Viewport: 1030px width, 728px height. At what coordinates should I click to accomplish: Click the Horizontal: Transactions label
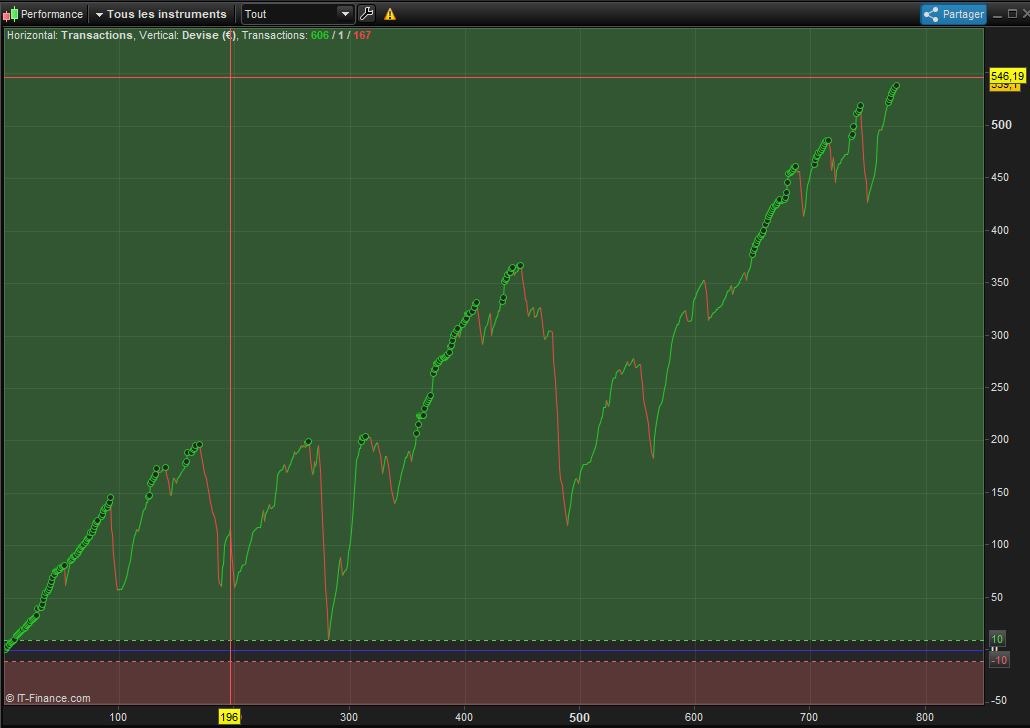[x=70, y=35]
